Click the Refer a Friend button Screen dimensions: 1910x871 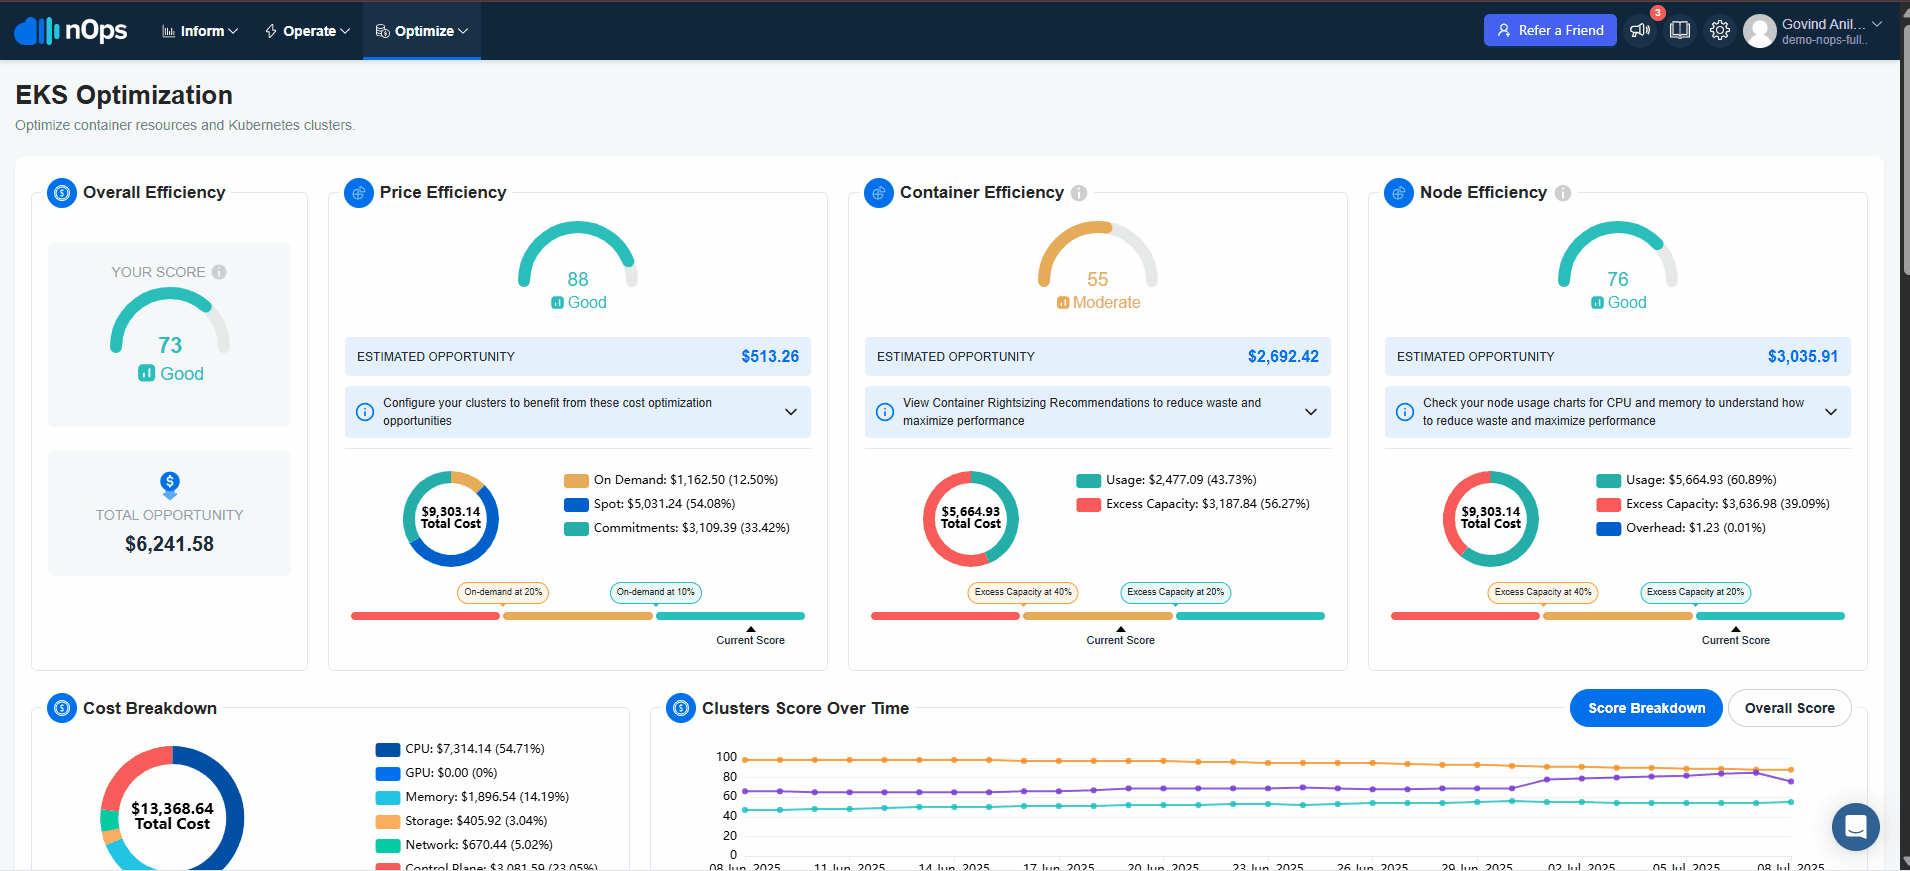pos(1550,30)
